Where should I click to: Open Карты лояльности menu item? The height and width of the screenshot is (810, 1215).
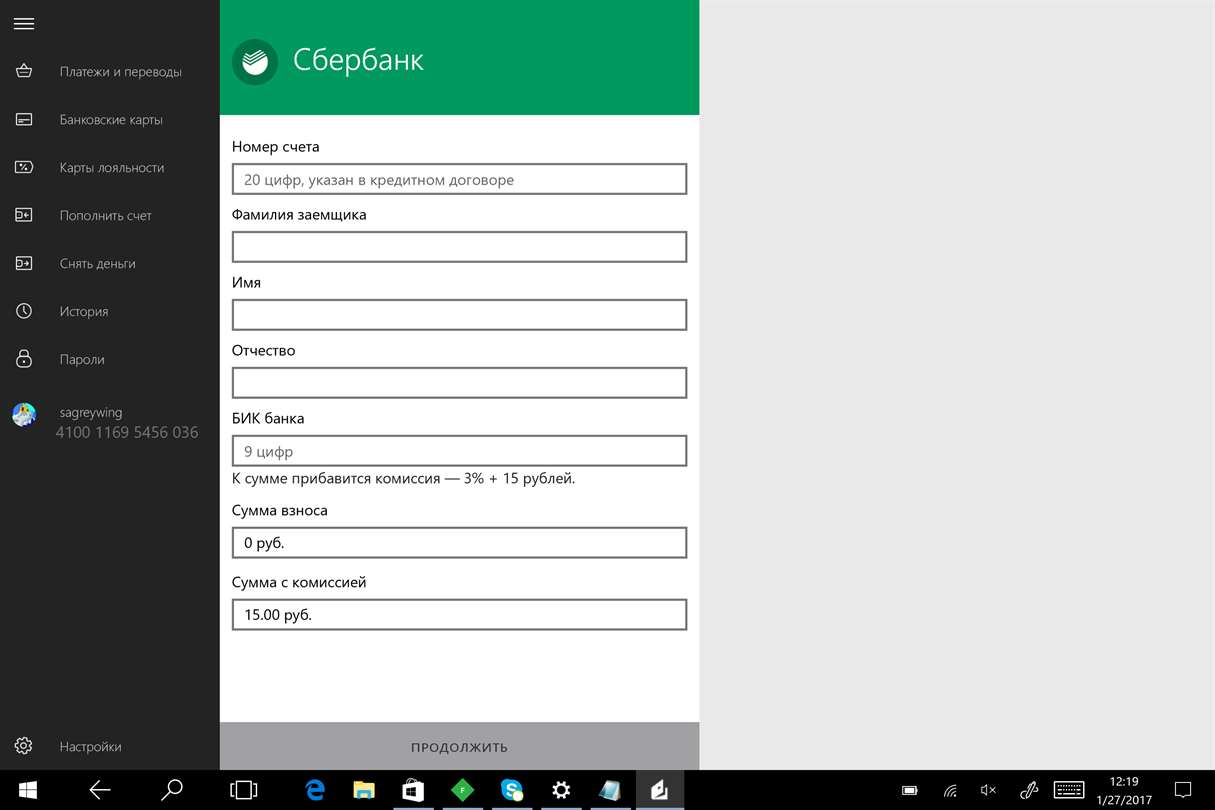click(x=112, y=168)
